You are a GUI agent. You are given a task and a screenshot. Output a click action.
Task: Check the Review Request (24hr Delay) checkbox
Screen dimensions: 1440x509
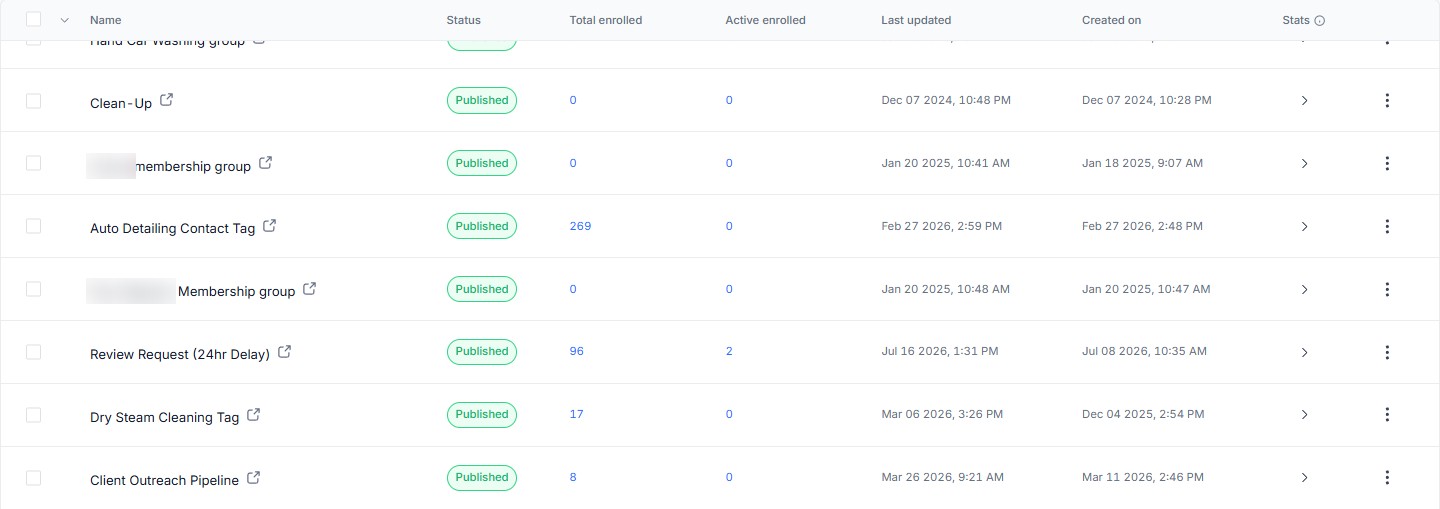[34, 352]
